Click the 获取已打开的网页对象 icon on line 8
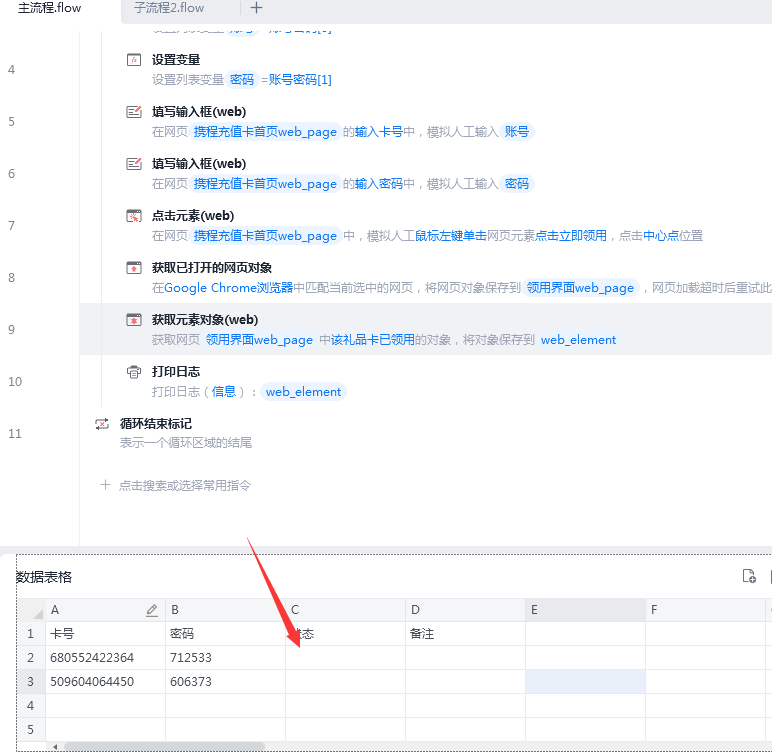The width and height of the screenshot is (772, 754). (134, 267)
